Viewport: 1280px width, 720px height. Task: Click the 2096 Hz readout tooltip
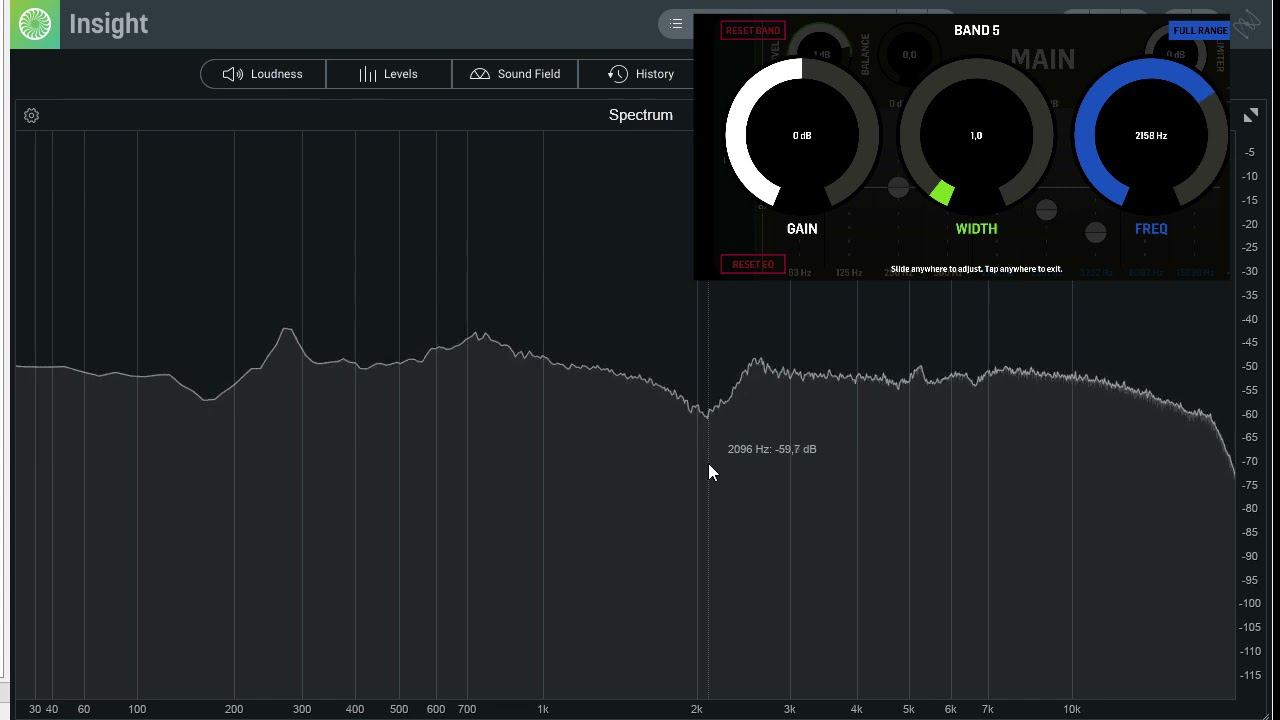(772, 449)
